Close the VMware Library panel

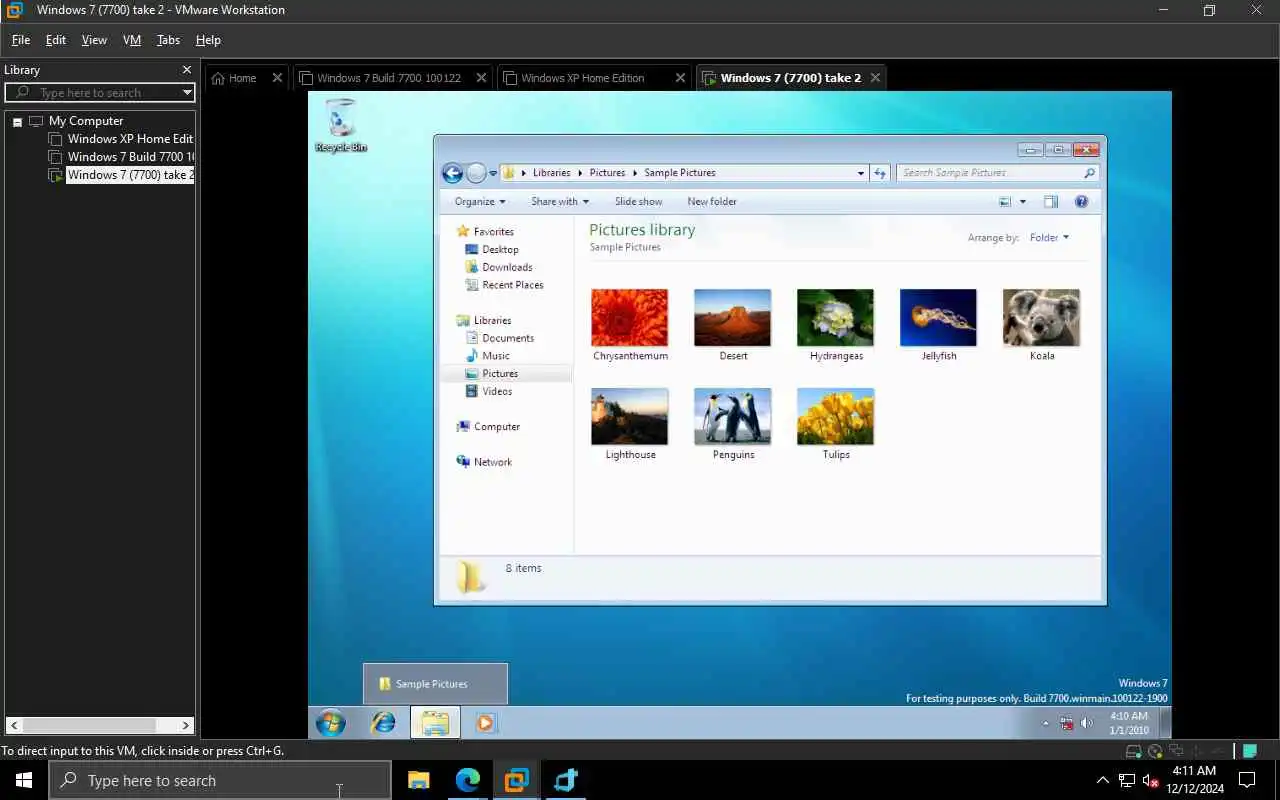[x=186, y=70]
